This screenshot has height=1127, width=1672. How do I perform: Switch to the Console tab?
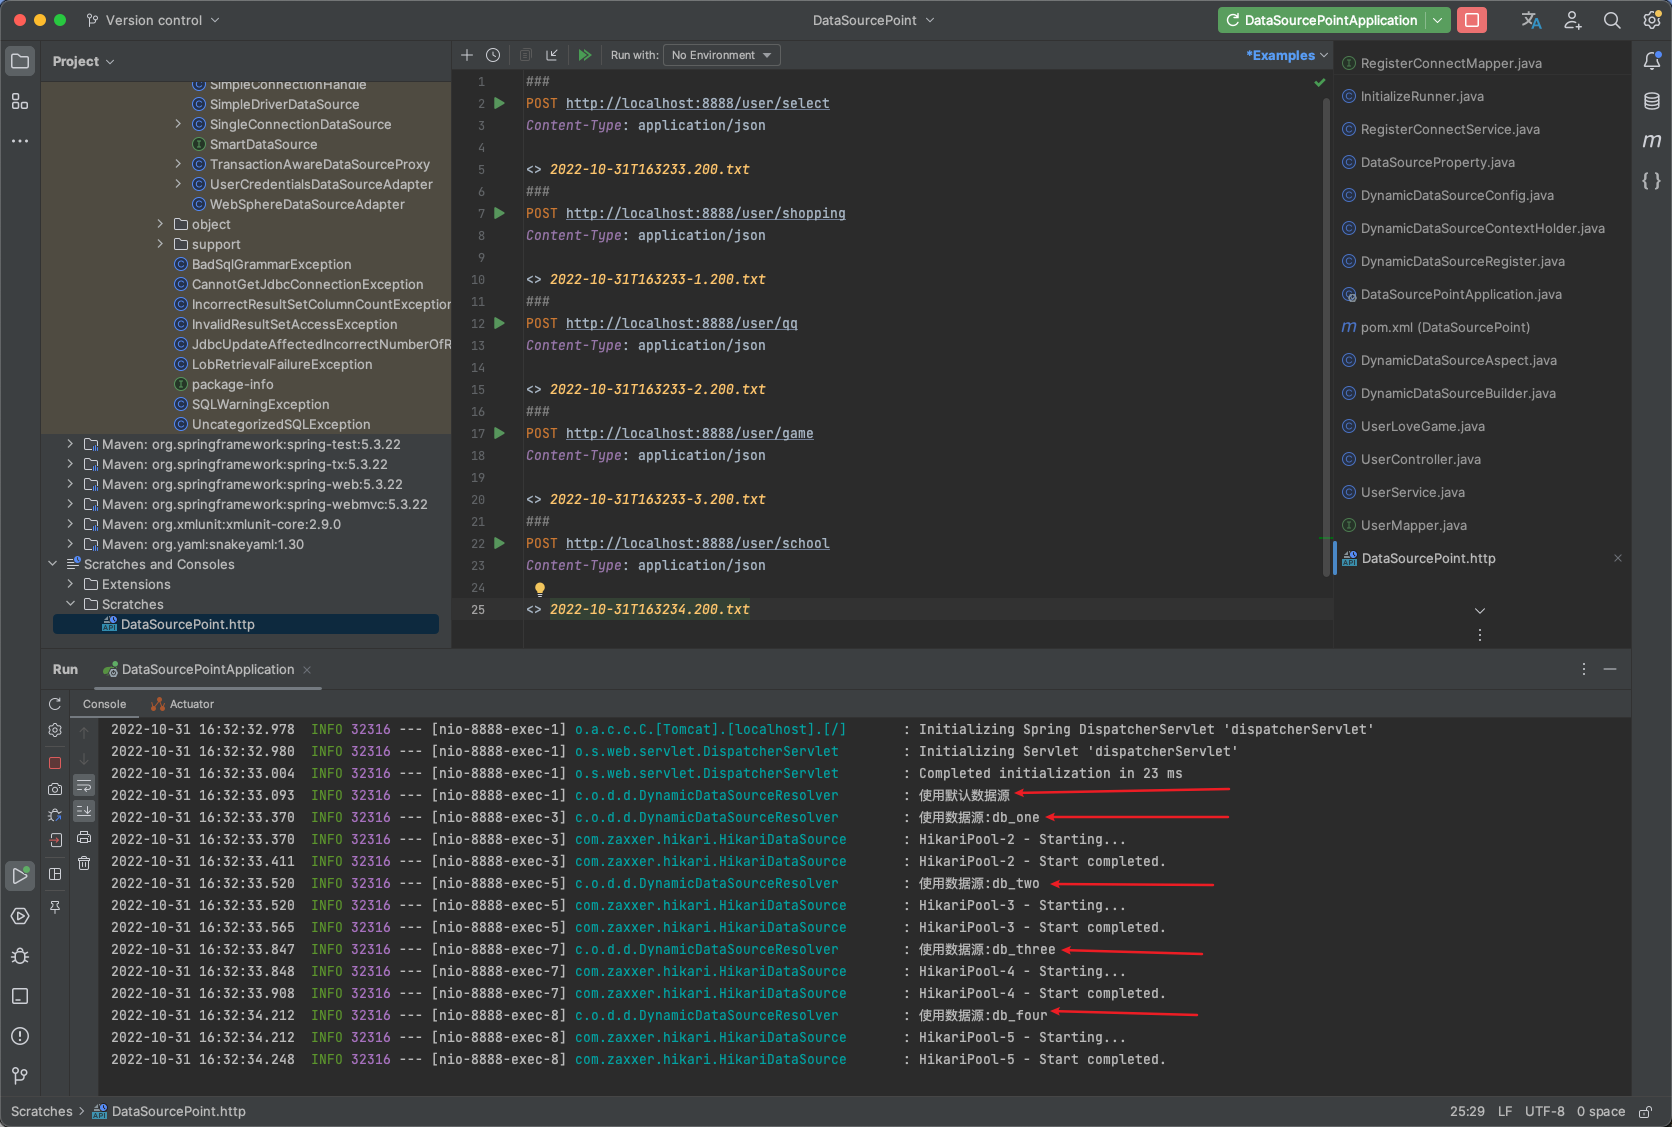click(x=104, y=704)
